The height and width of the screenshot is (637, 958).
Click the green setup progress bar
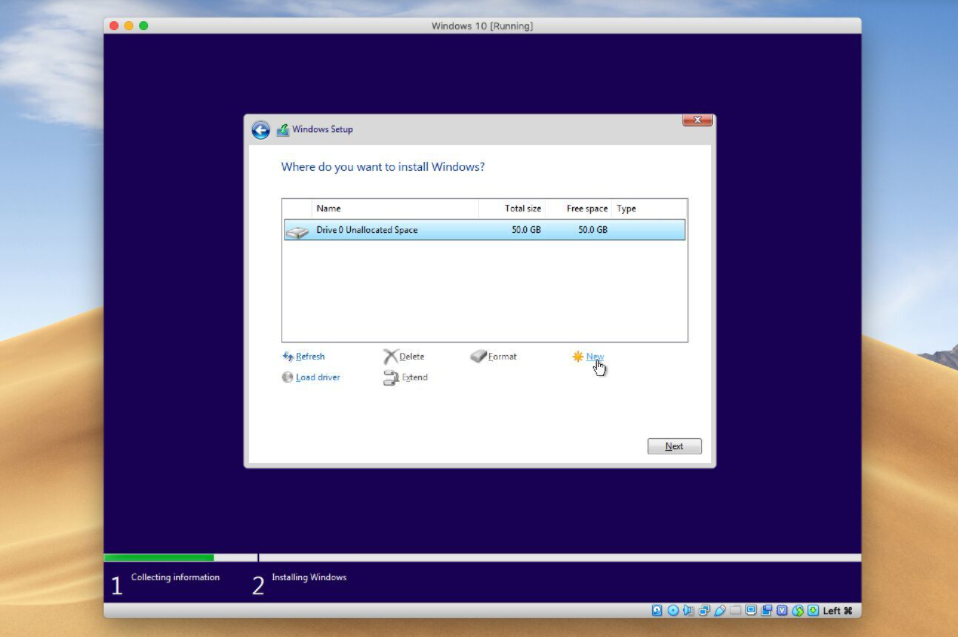point(159,558)
